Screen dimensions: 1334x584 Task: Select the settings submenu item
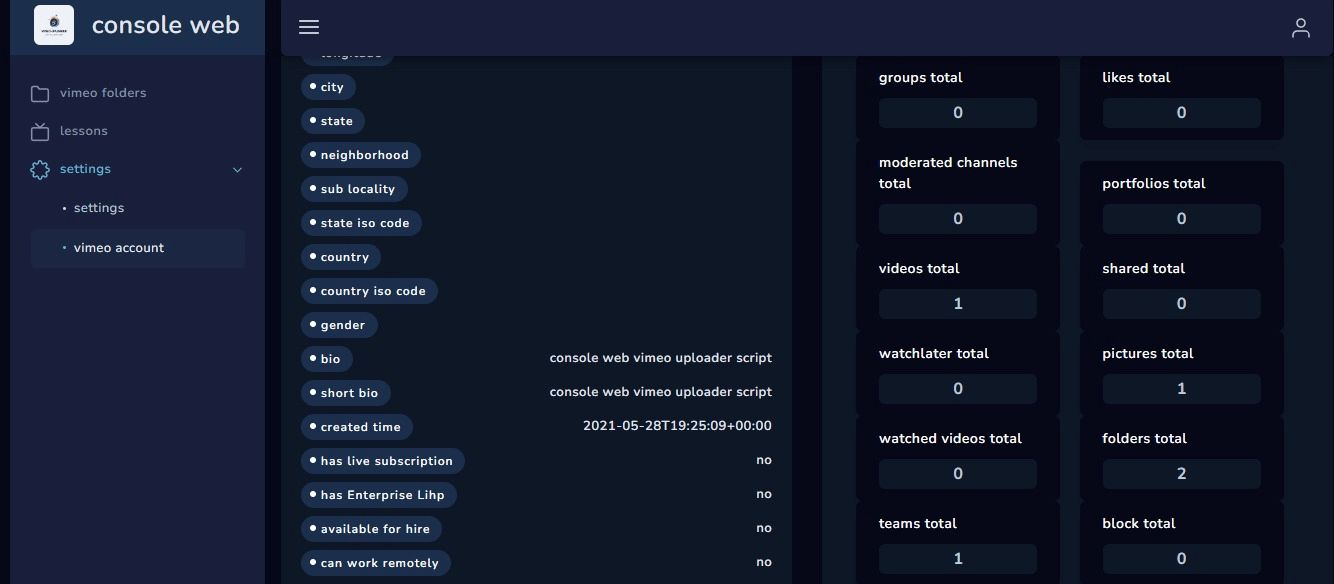pyautogui.click(x=99, y=208)
